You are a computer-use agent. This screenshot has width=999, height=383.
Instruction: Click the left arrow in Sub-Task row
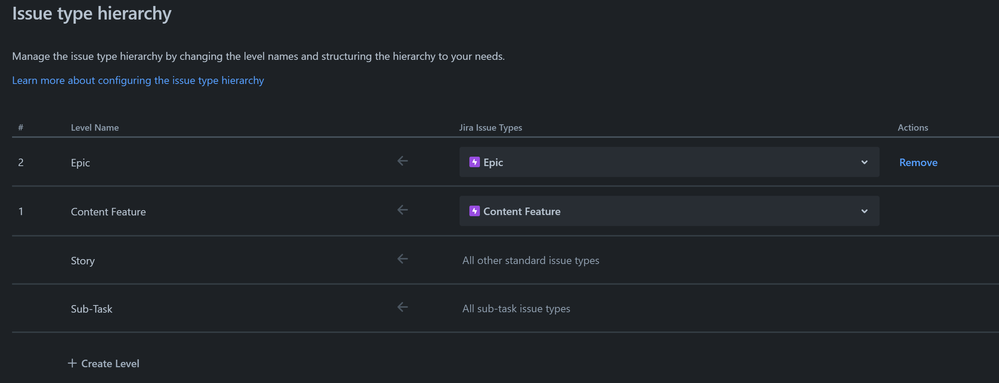(x=403, y=307)
